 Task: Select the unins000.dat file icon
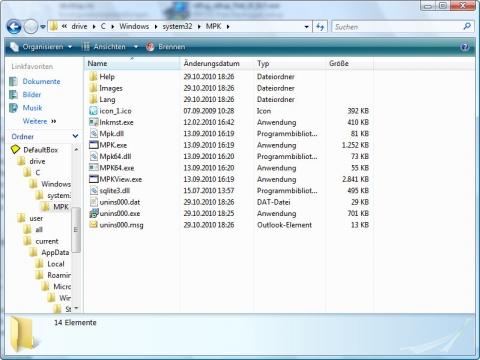(94, 202)
